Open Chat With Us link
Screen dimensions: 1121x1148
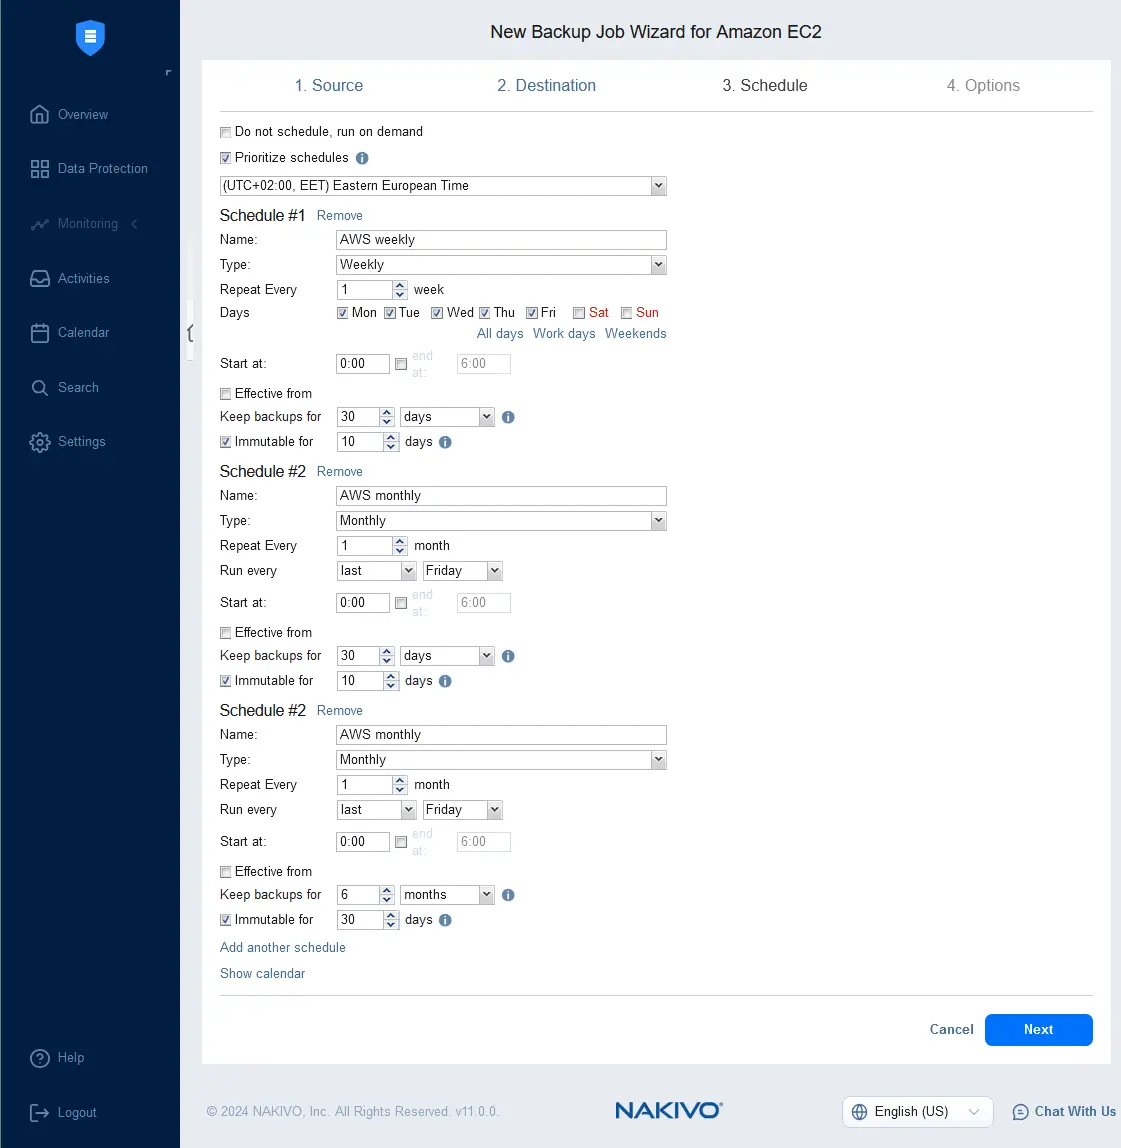pyautogui.click(x=1065, y=1112)
